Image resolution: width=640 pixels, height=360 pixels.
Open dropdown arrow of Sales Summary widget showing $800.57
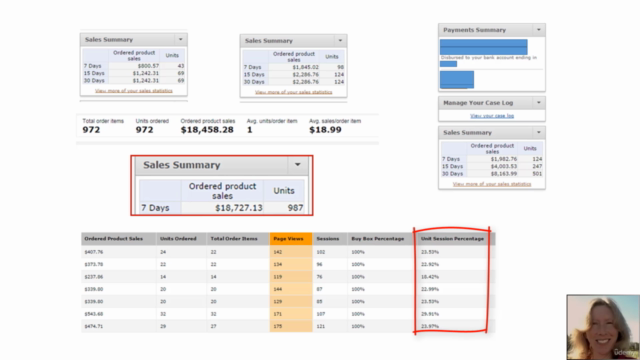[x=180, y=40]
